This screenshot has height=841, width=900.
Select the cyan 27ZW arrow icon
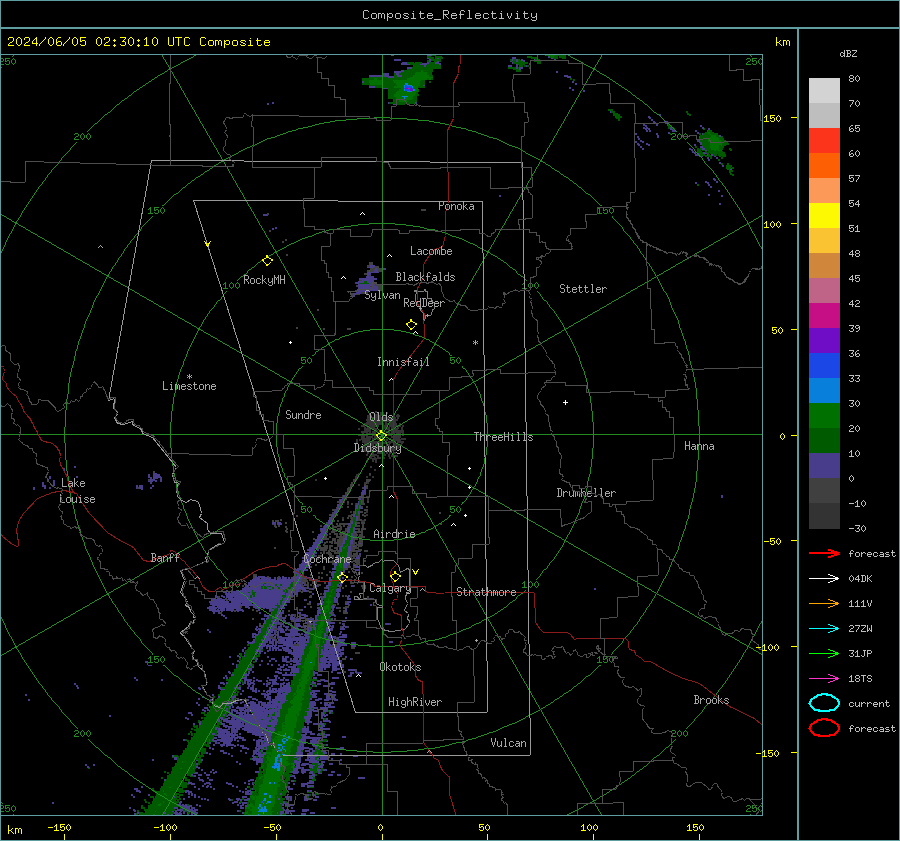(824, 629)
